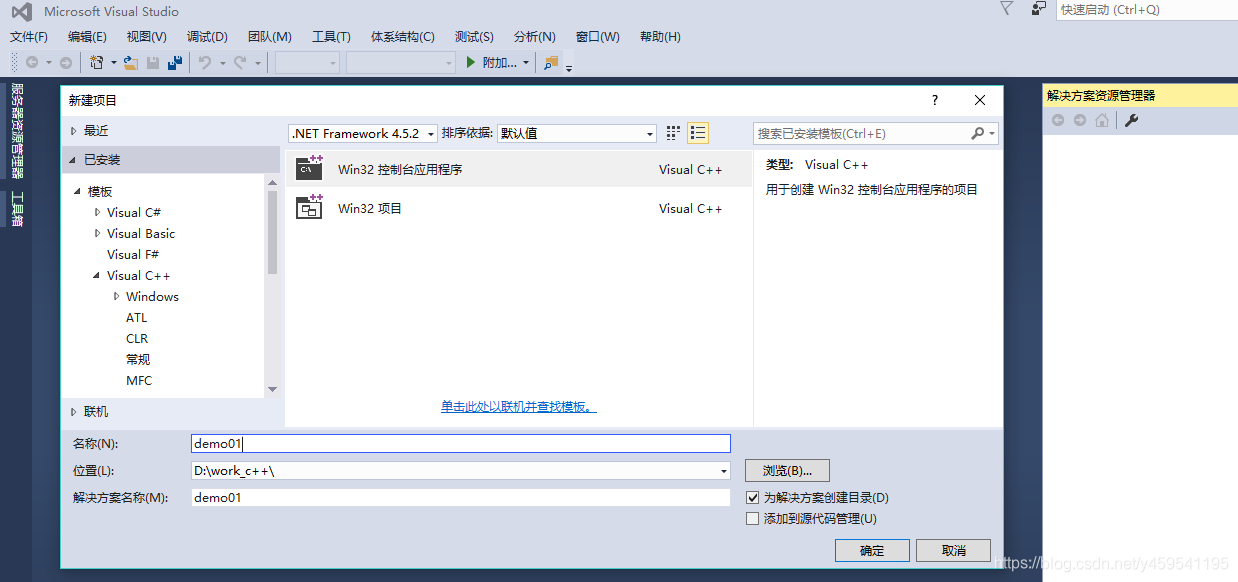Click the Win32 Console Application template icon
The width and height of the screenshot is (1238, 582).
[x=309, y=168]
